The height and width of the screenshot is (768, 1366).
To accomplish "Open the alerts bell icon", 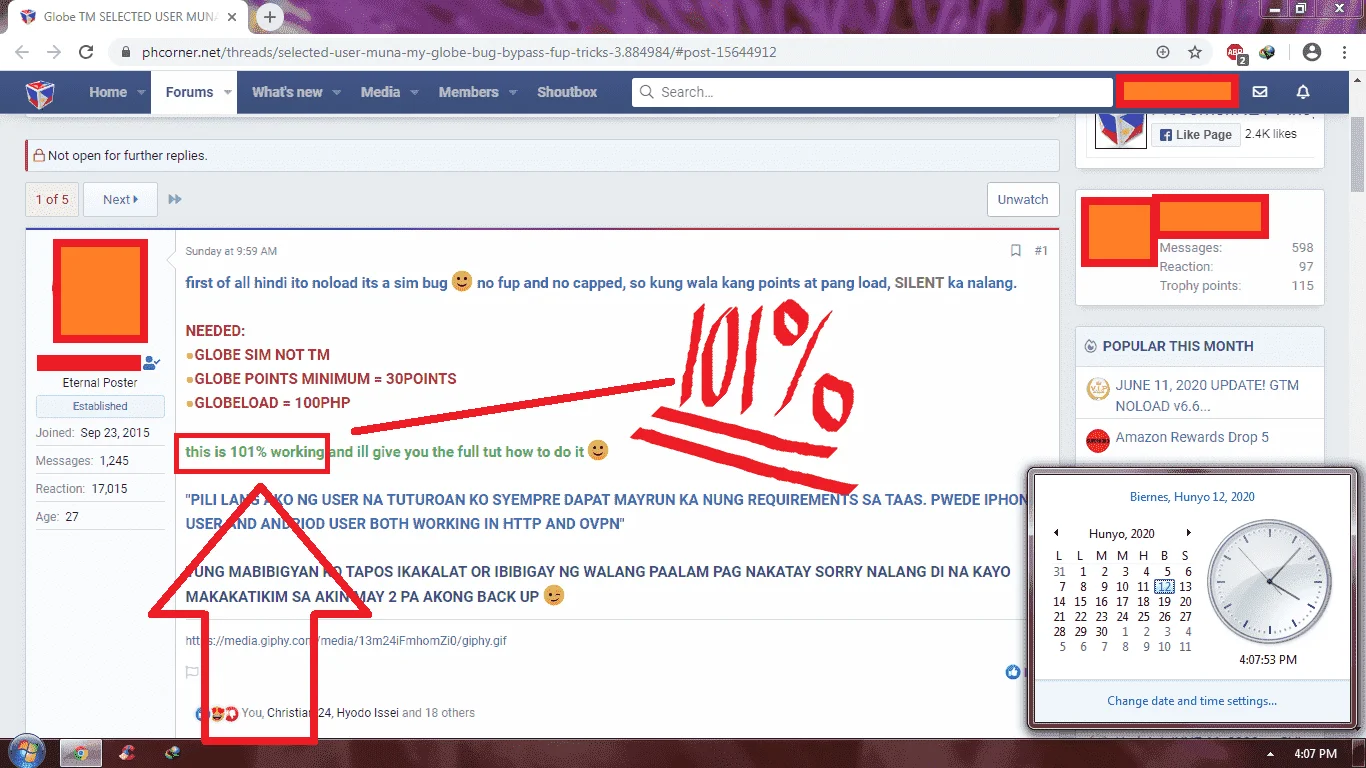I will [x=1303, y=92].
